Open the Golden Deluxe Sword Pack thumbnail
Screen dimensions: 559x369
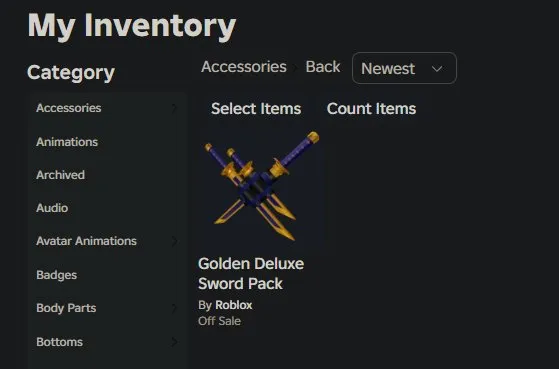(262, 187)
